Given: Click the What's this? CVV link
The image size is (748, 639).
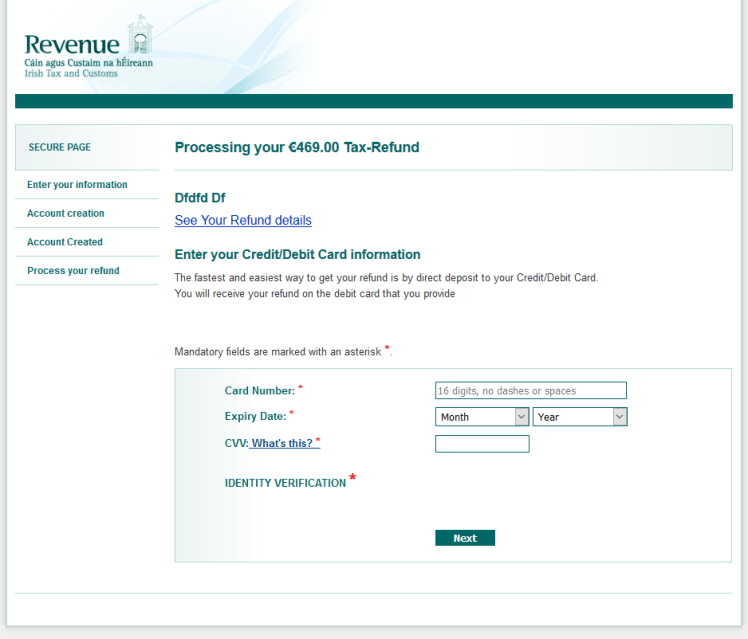Looking at the screenshot, I should click(x=283, y=443).
